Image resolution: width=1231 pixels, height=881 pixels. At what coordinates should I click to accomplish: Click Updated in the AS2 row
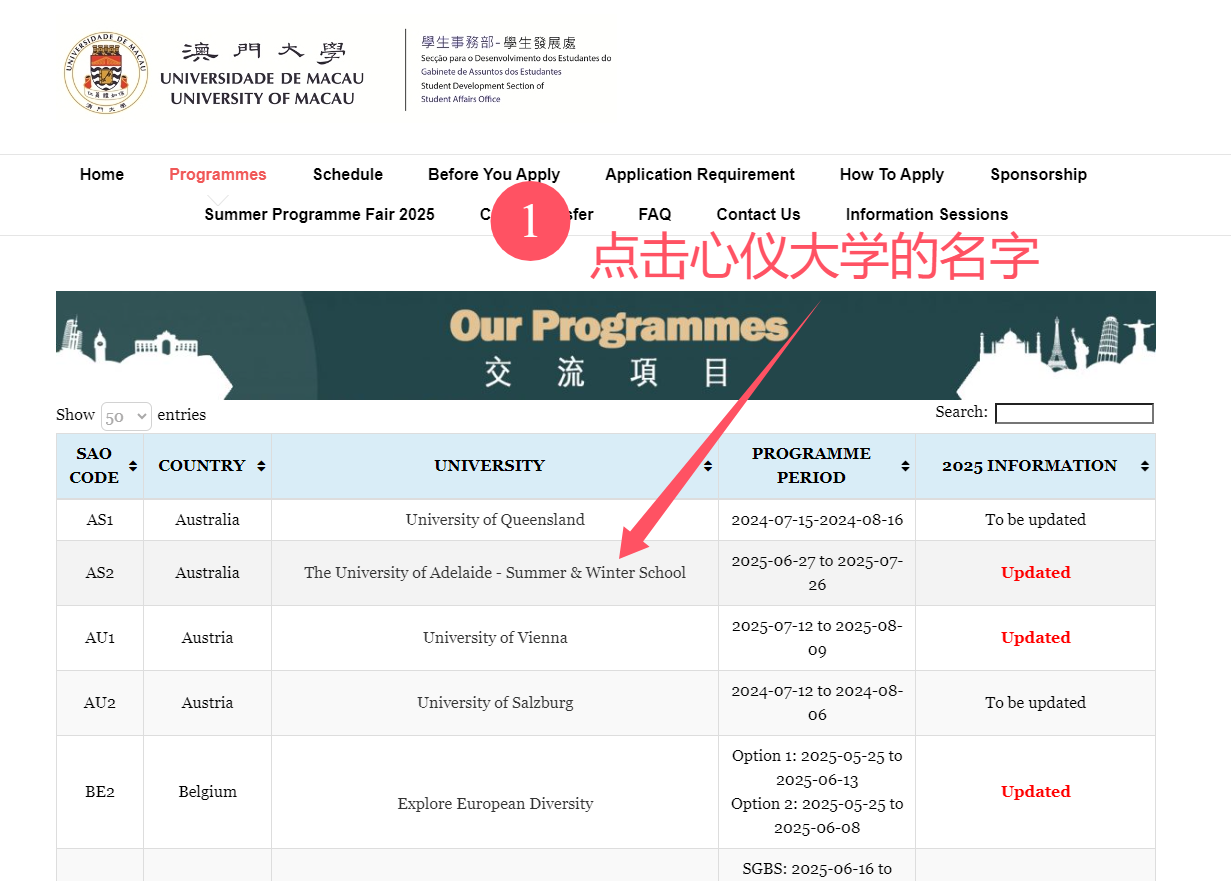pos(1036,573)
